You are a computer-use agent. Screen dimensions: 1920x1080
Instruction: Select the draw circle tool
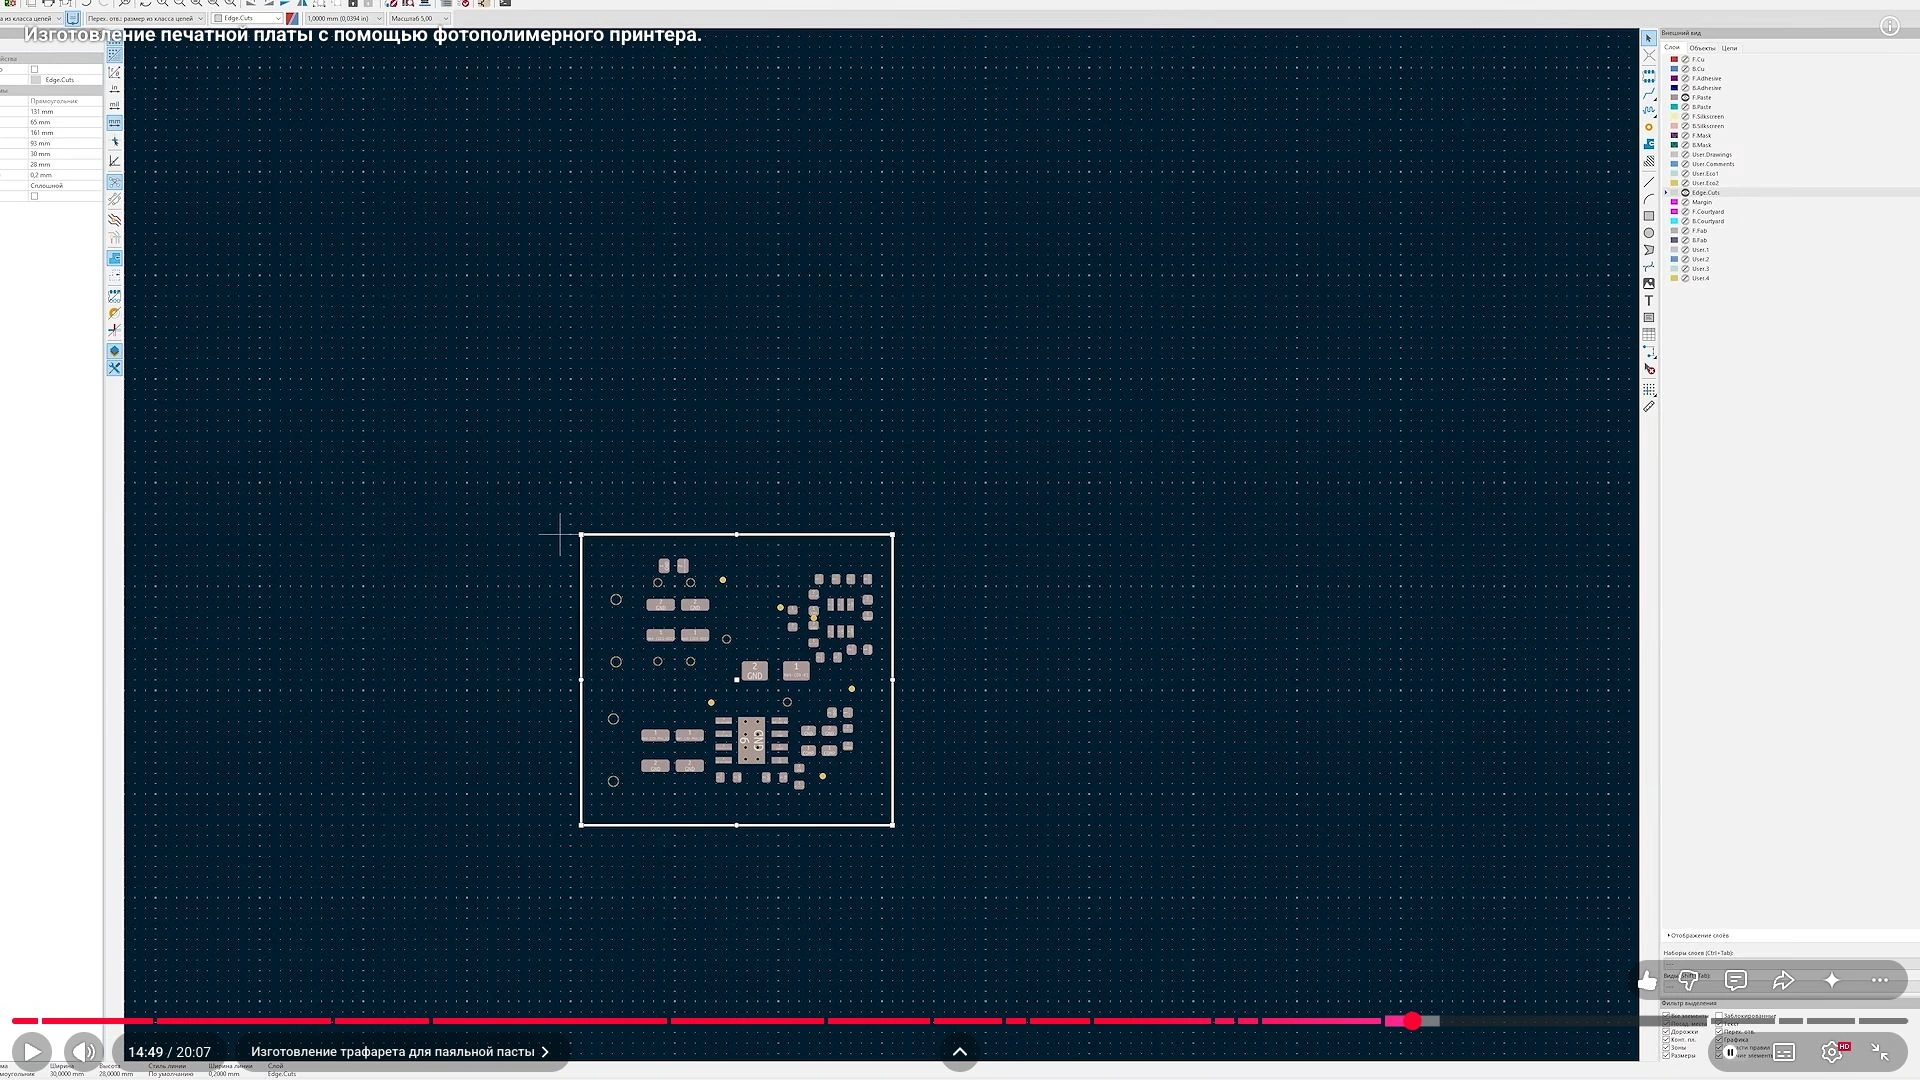pos(1649,233)
